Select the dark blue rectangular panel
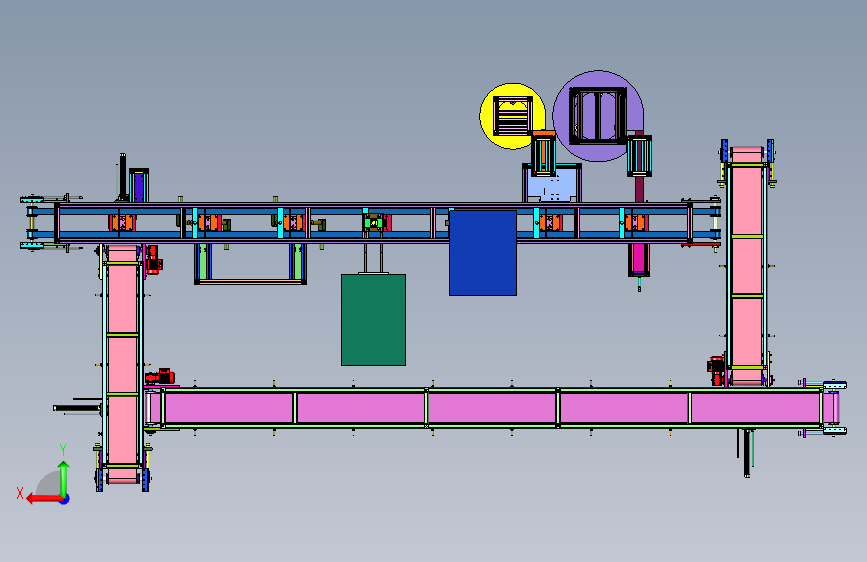 coord(483,252)
